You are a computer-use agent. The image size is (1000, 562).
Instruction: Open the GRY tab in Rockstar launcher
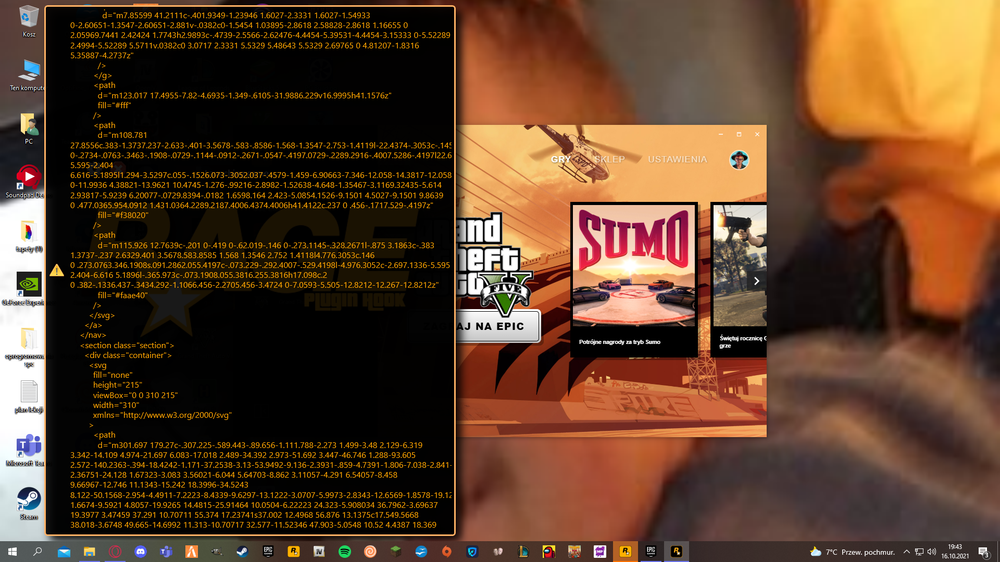(561, 159)
